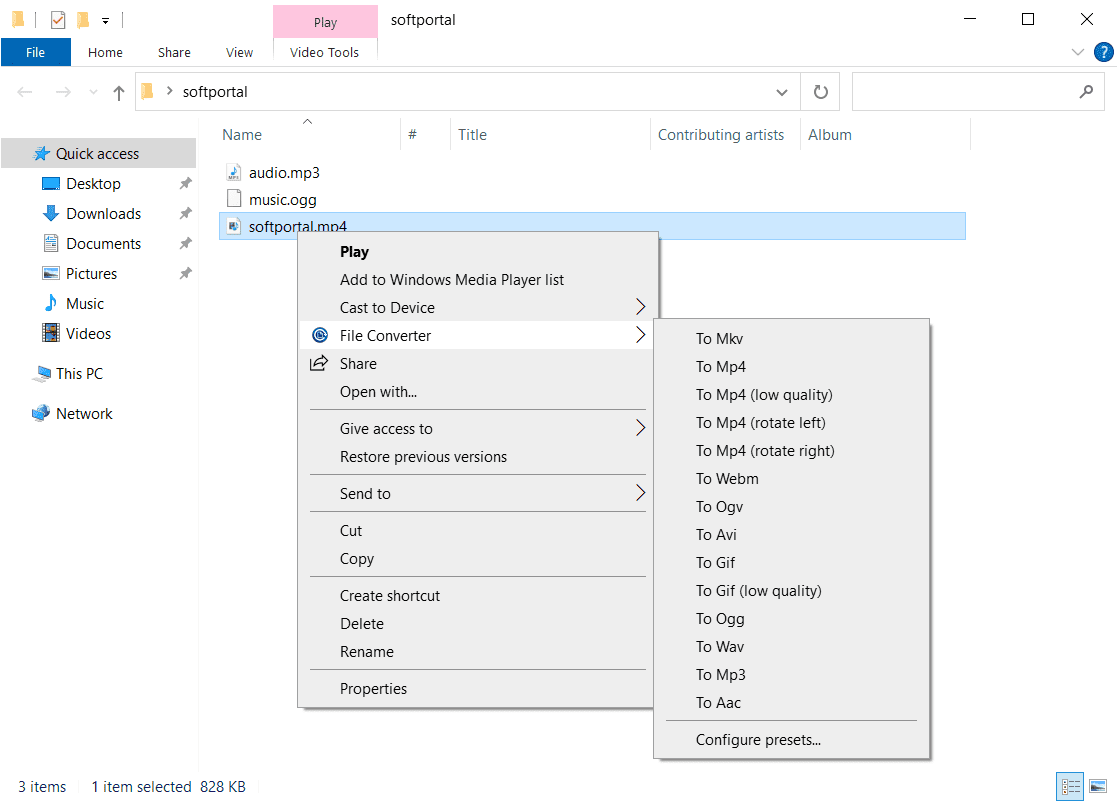Viewport: 1118px width, 802px height.
Task: Click the refresh button beside address bar
Action: [820, 92]
